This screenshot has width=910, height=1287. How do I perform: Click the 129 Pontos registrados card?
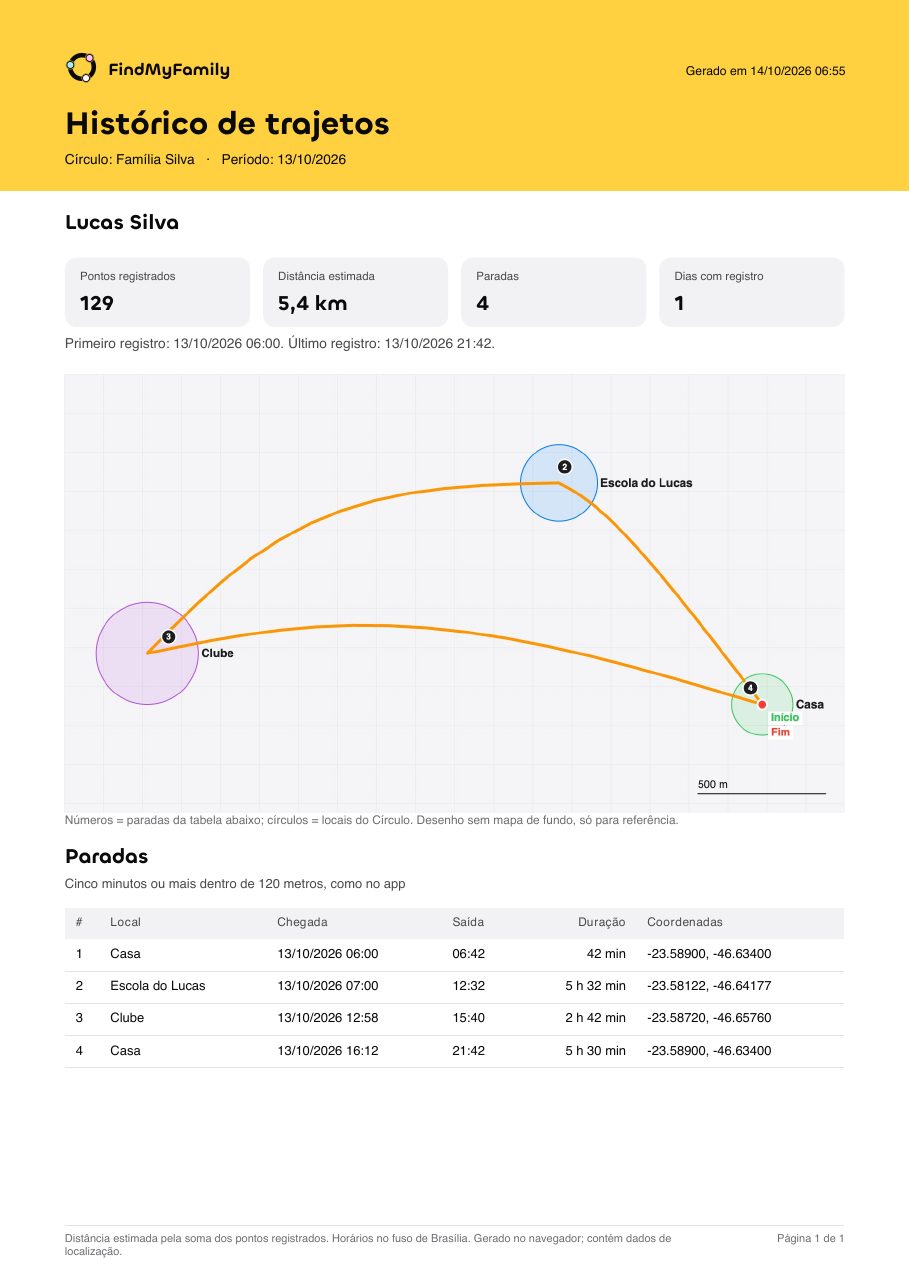(x=157, y=292)
